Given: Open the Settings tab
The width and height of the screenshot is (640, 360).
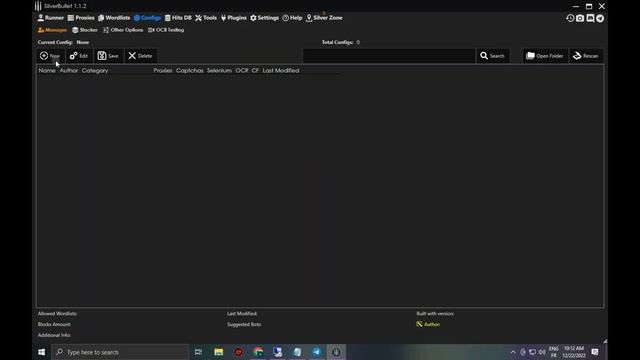Looking at the screenshot, I should coord(264,18).
